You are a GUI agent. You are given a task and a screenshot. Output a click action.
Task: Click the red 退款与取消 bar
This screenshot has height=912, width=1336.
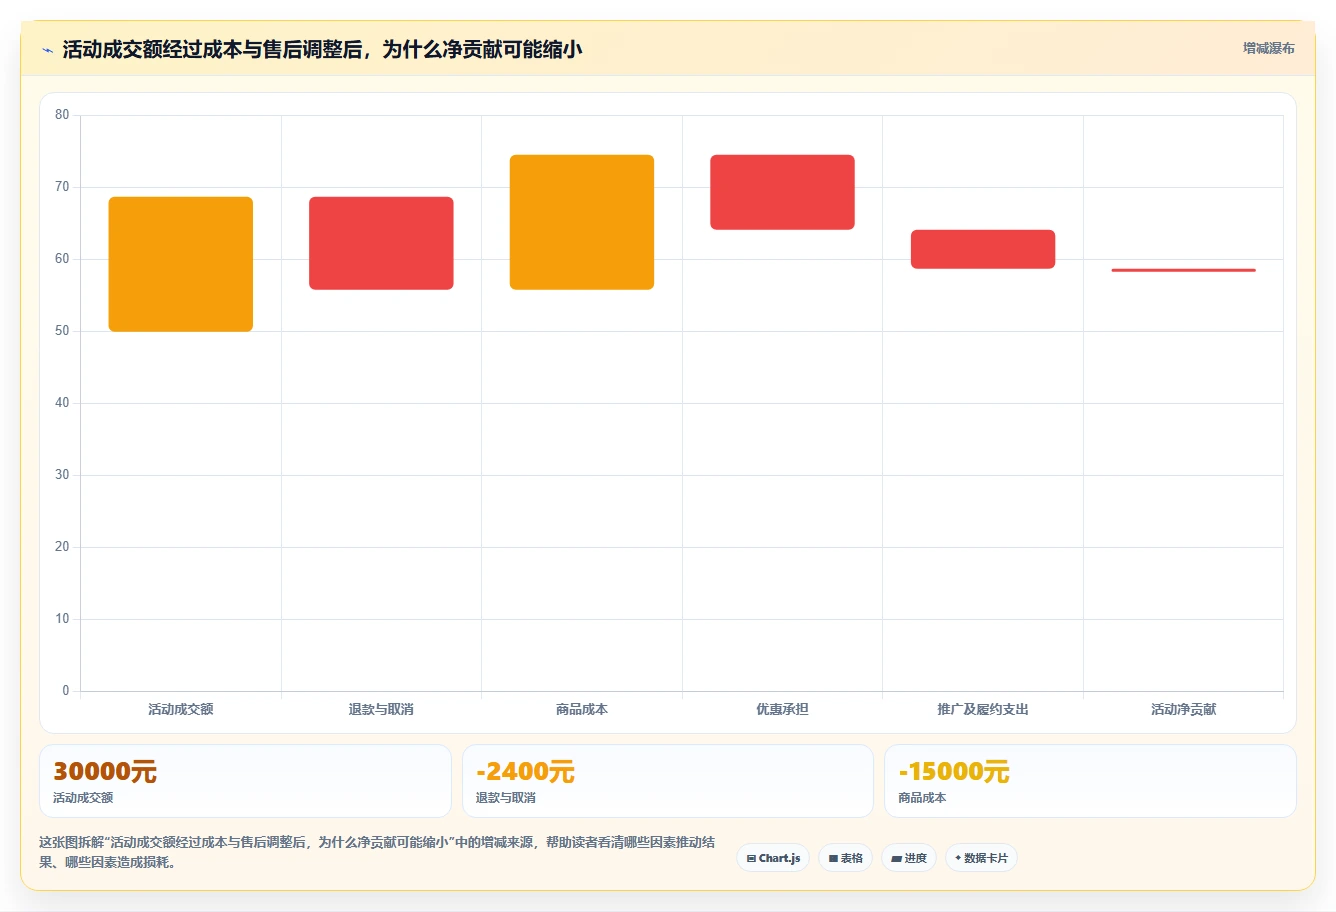coord(381,243)
